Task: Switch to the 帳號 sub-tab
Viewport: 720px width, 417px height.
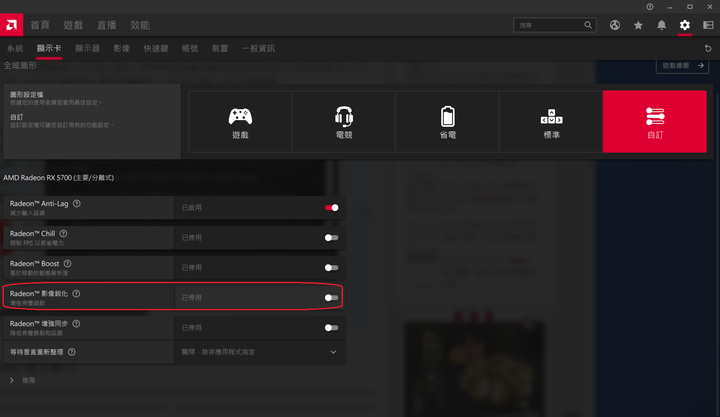Action: pos(190,48)
